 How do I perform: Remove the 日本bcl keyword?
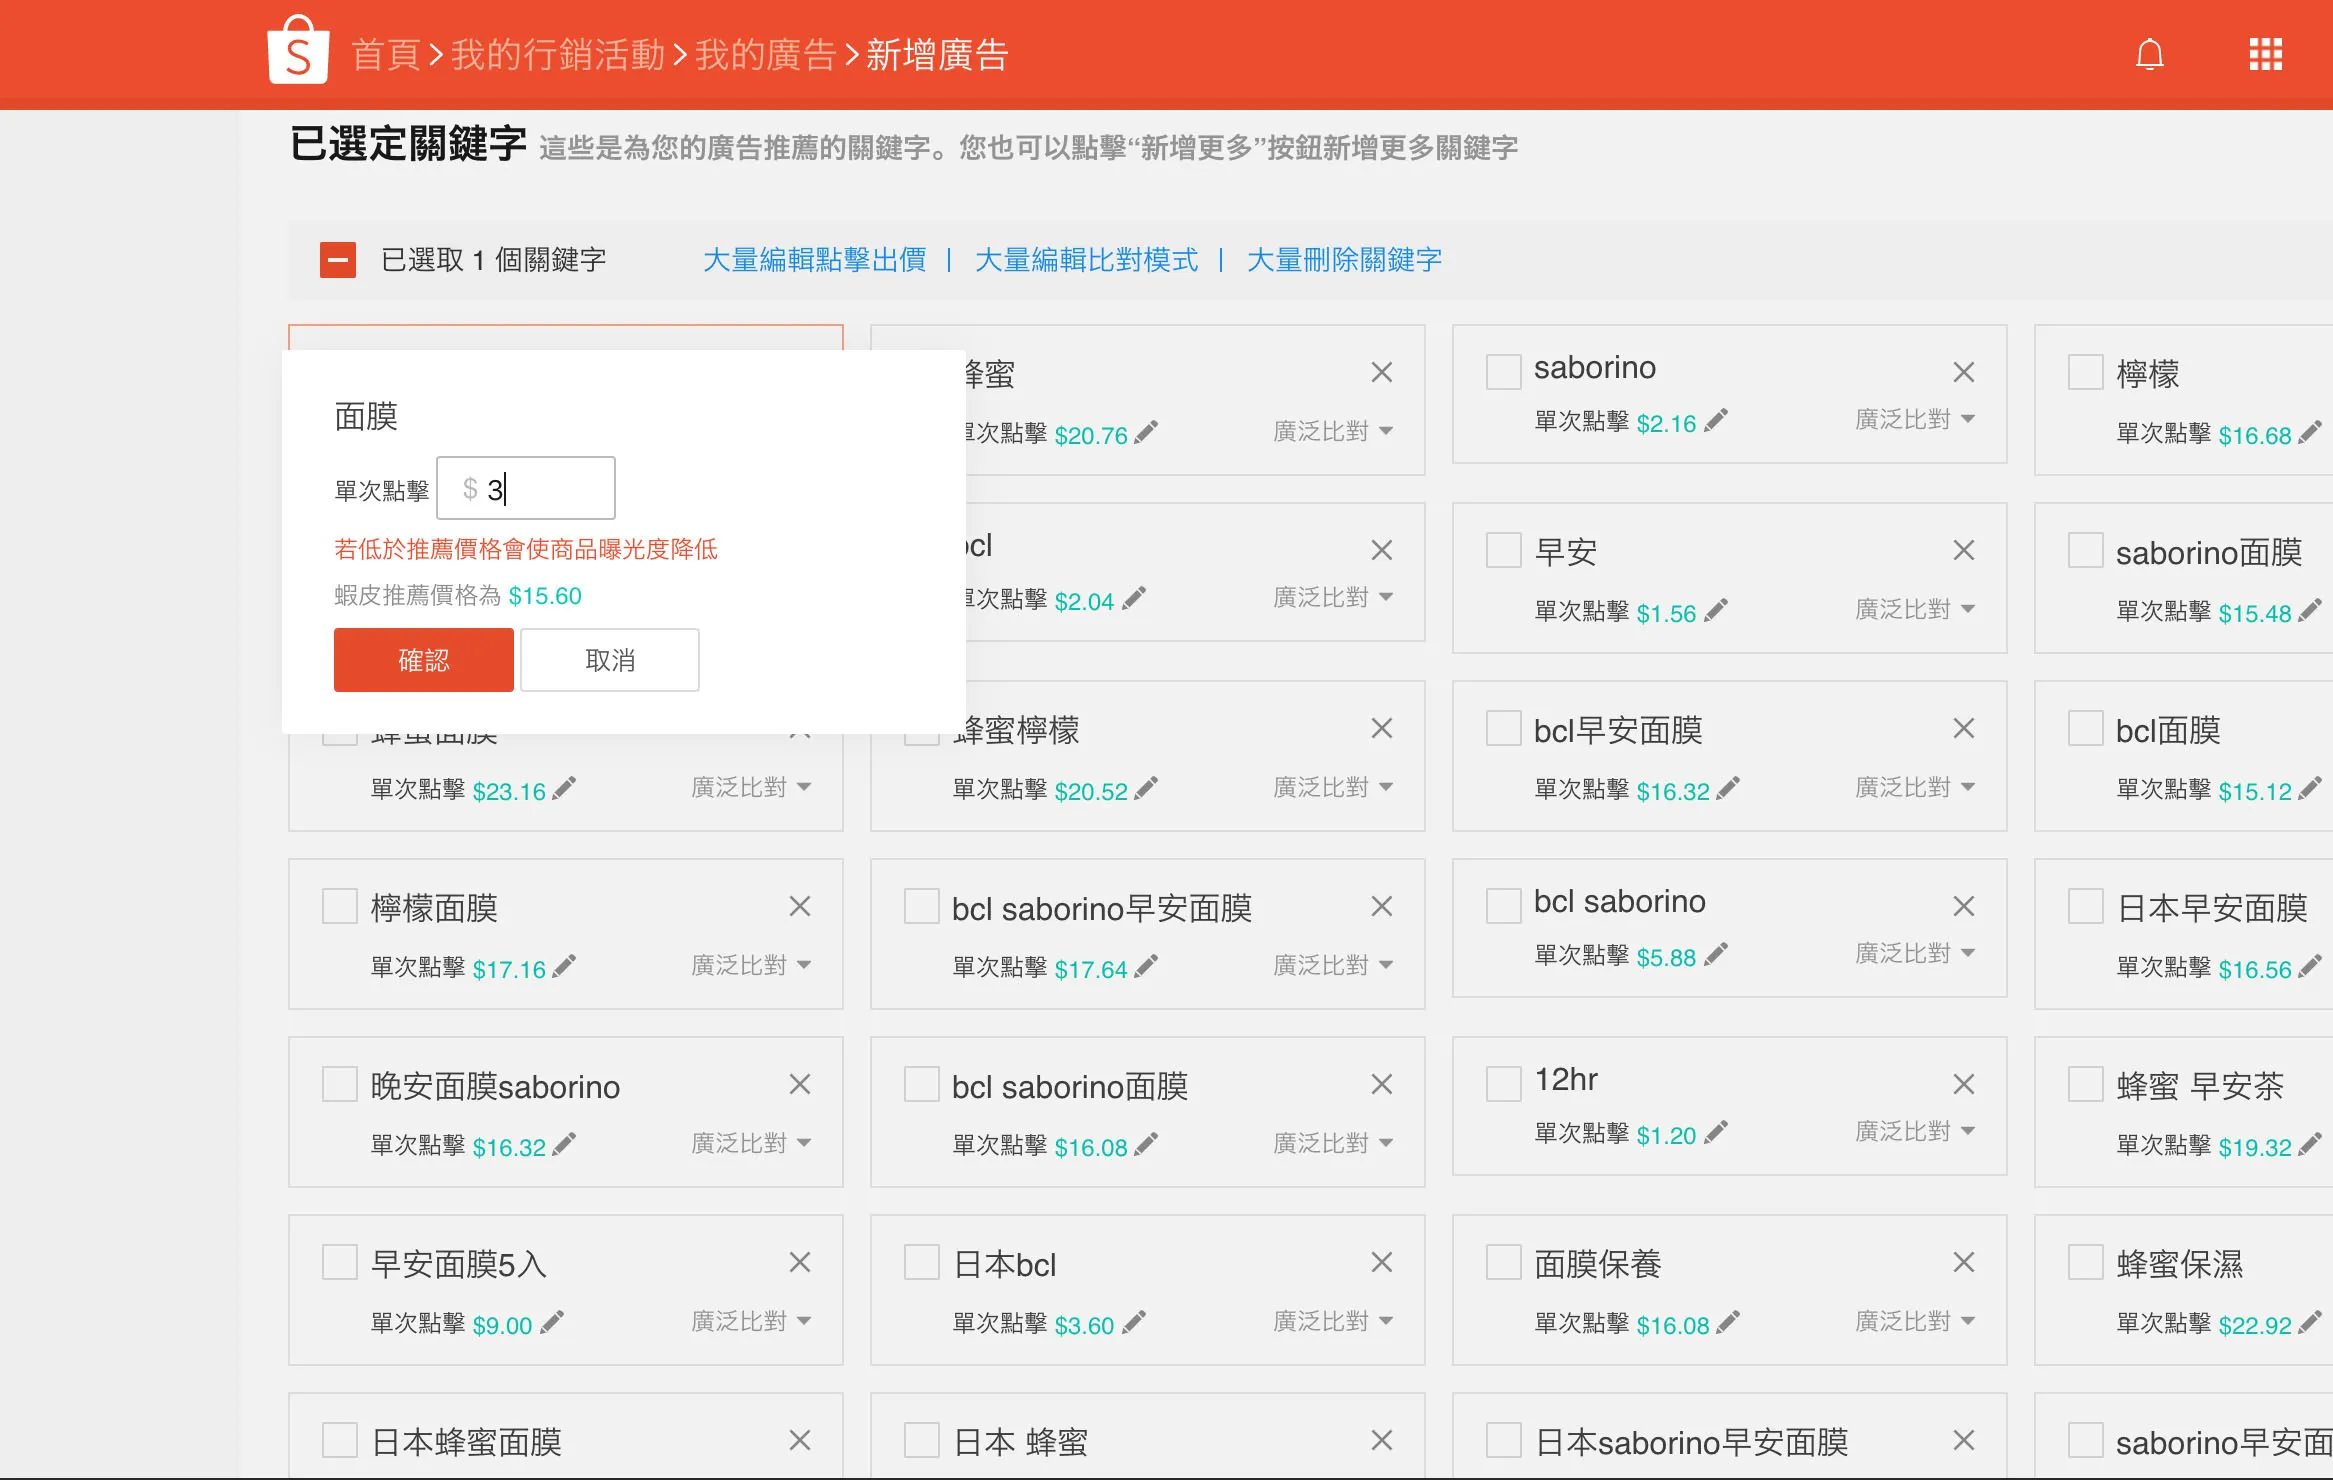[x=1381, y=1263]
